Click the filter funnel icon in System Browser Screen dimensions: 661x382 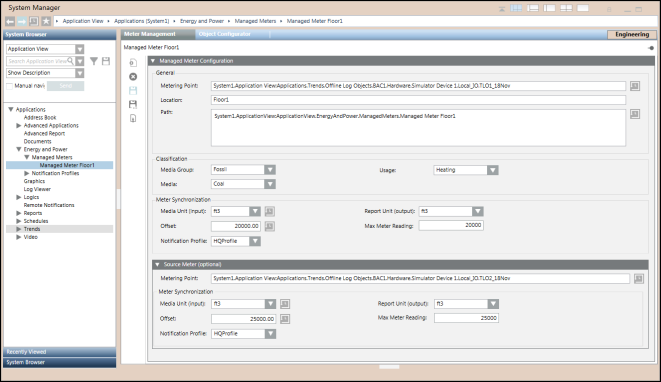coord(94,61)
